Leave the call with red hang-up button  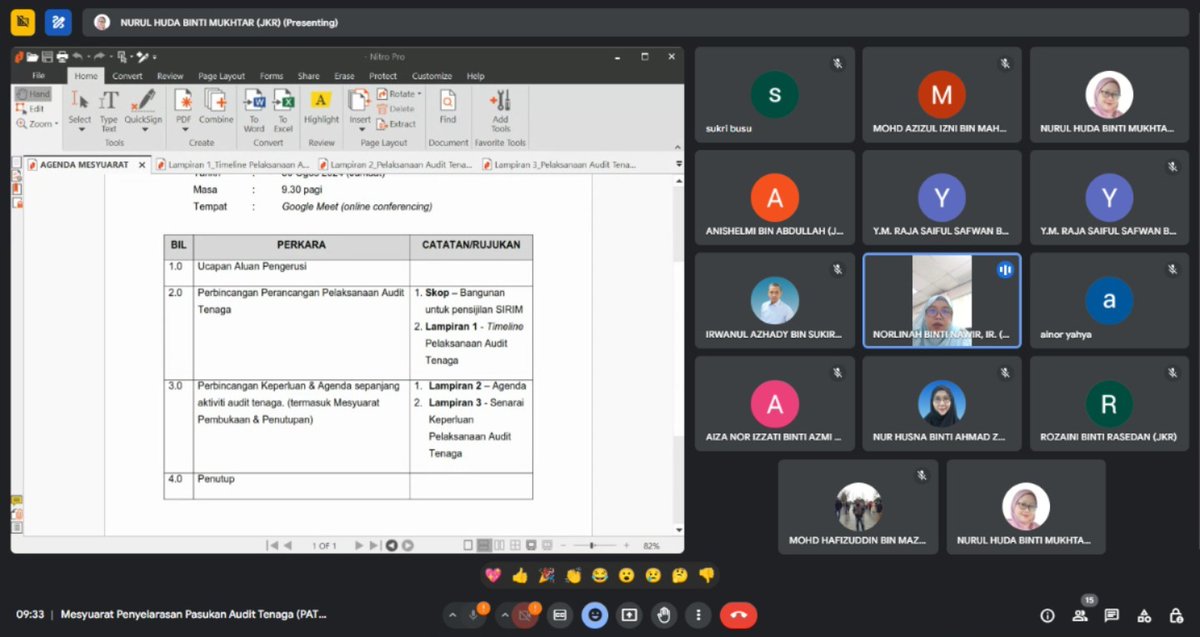[x=738, y=615]
